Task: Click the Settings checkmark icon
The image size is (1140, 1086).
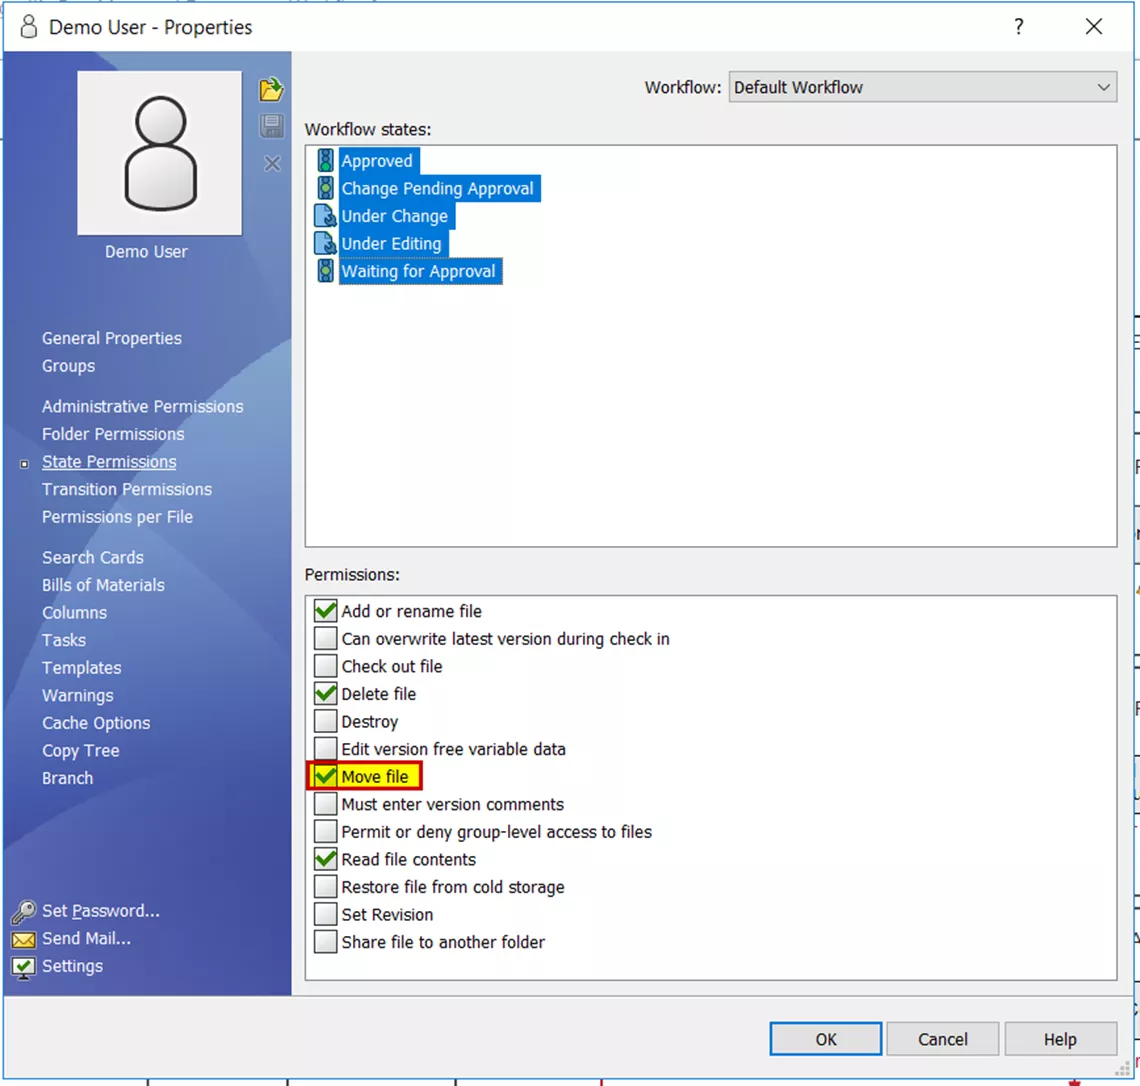Action: (24, 967)
